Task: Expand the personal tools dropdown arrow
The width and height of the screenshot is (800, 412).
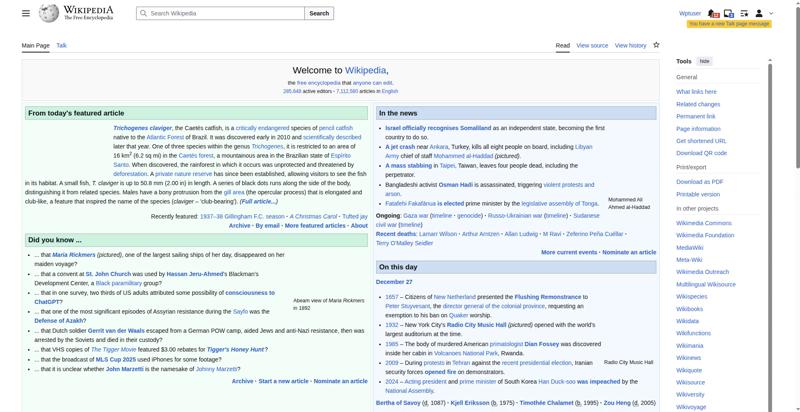Action: tap(770, 14)
